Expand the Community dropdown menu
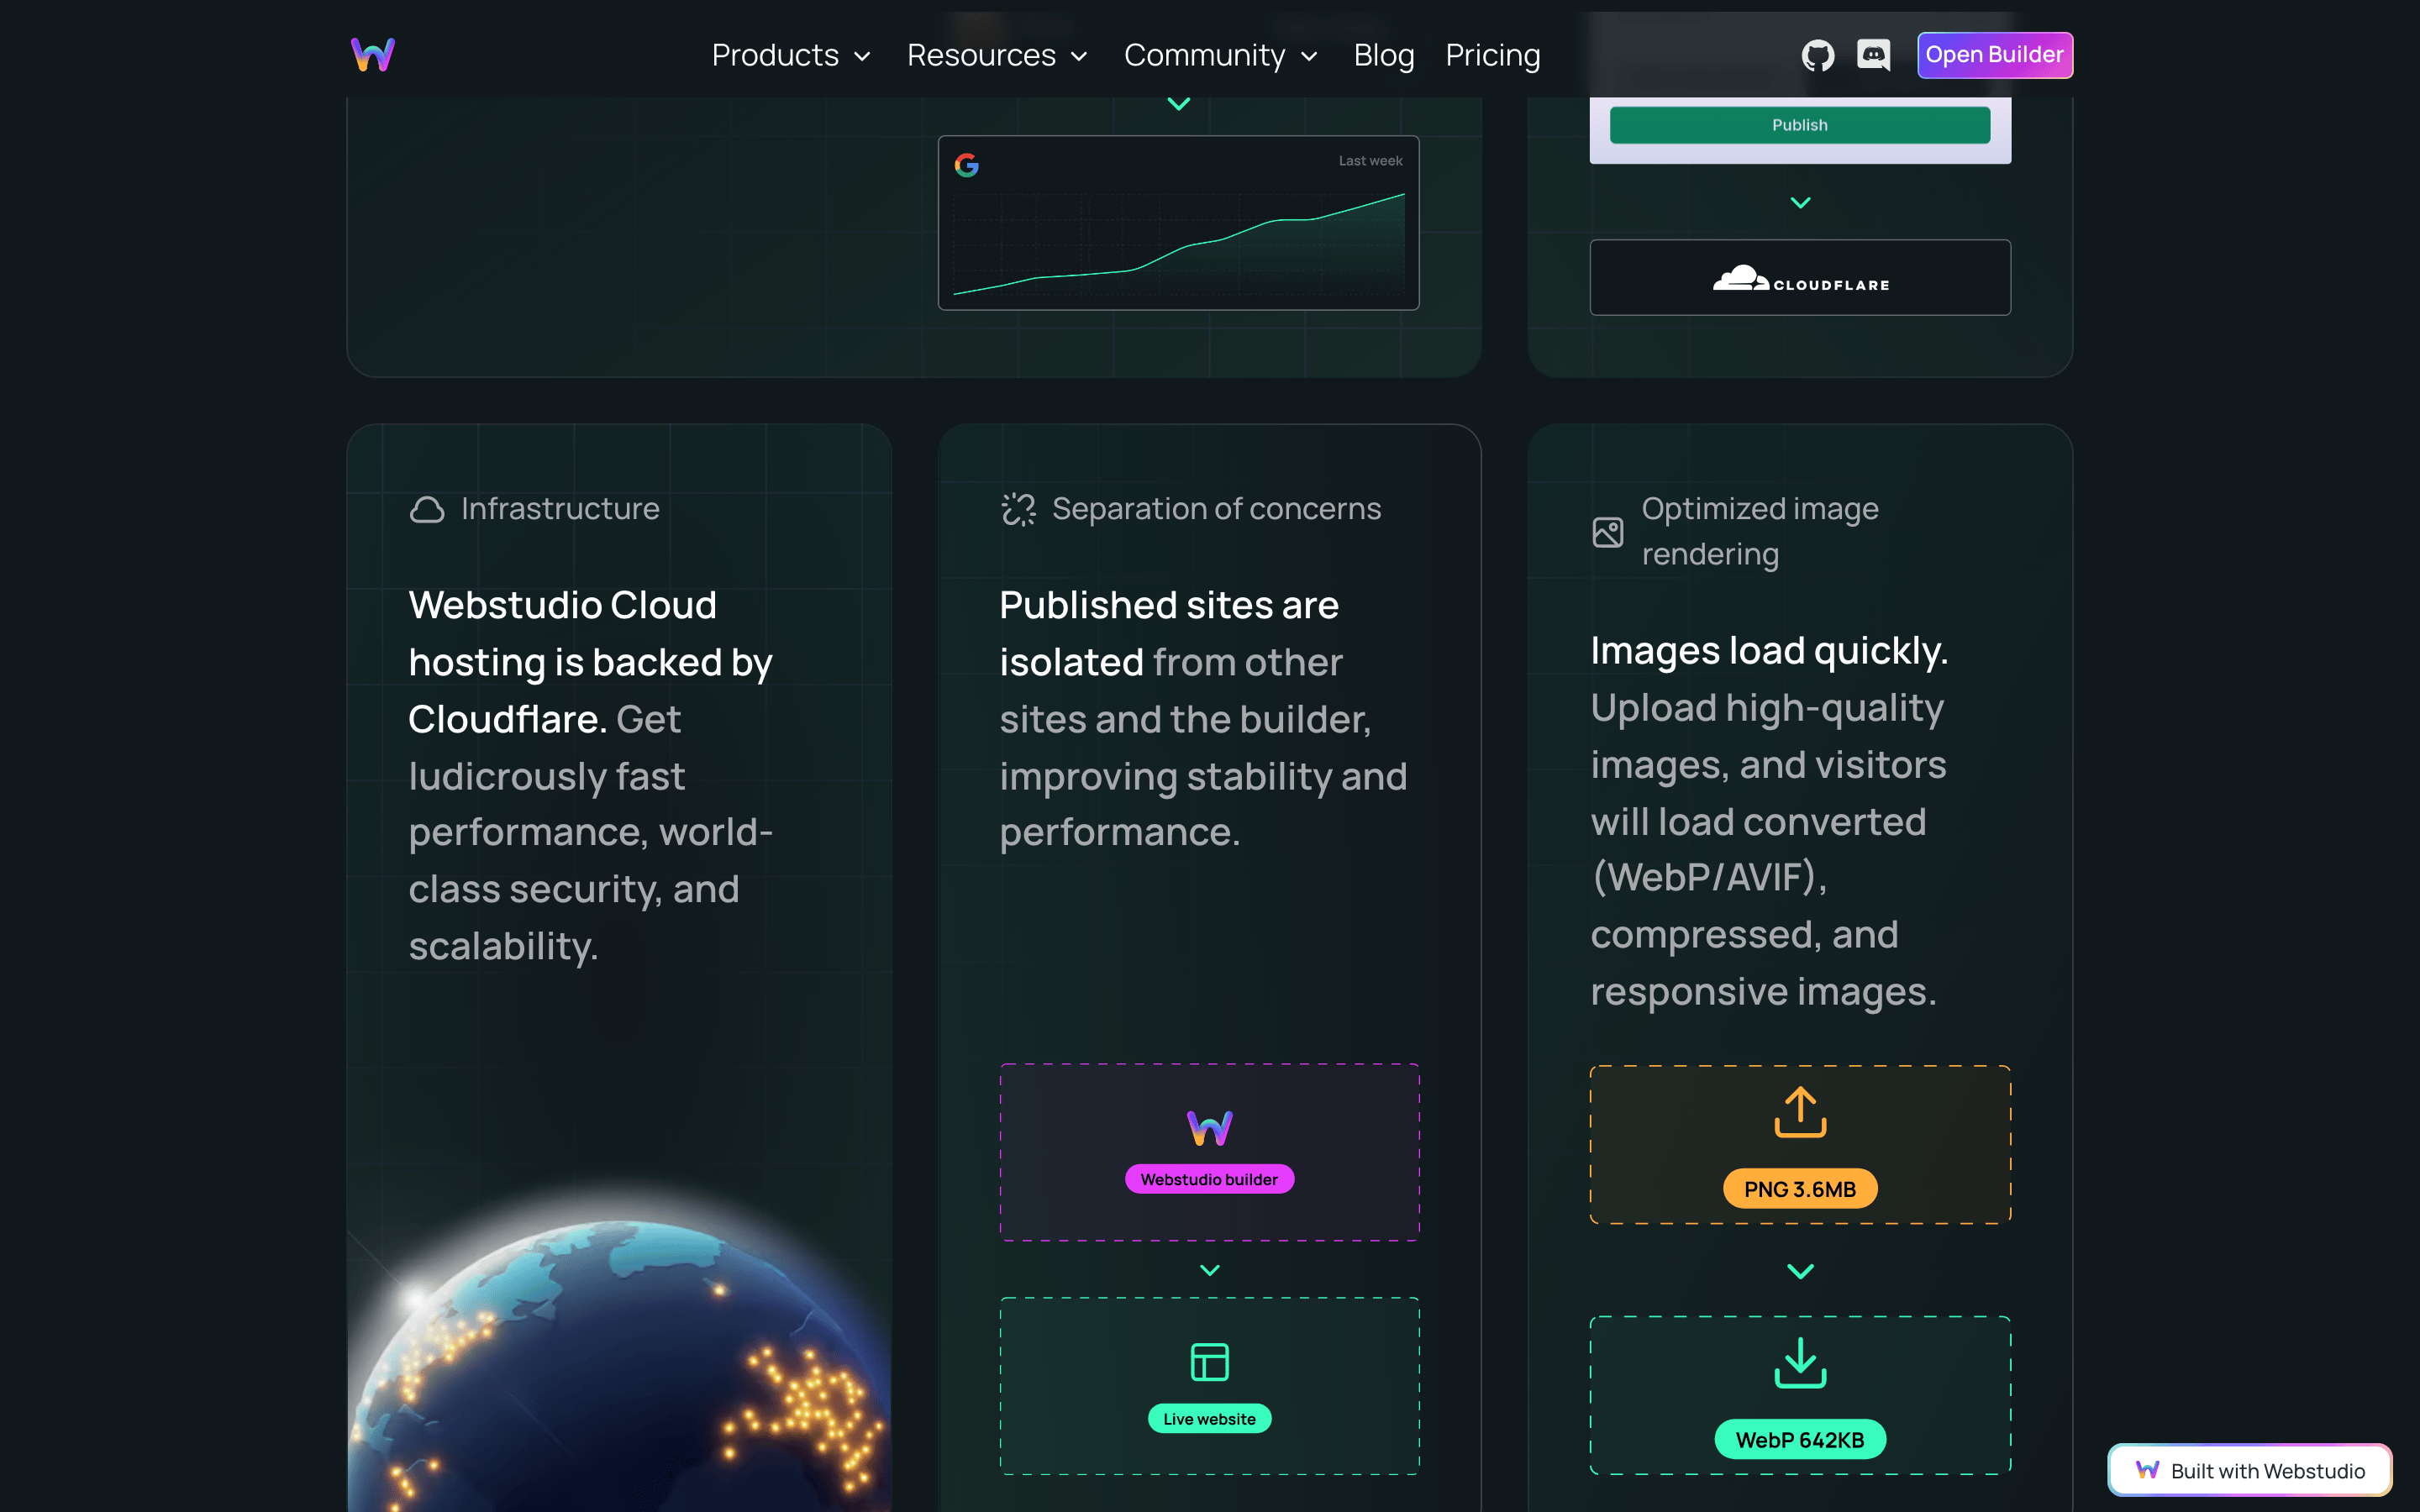 (1220, 55)
